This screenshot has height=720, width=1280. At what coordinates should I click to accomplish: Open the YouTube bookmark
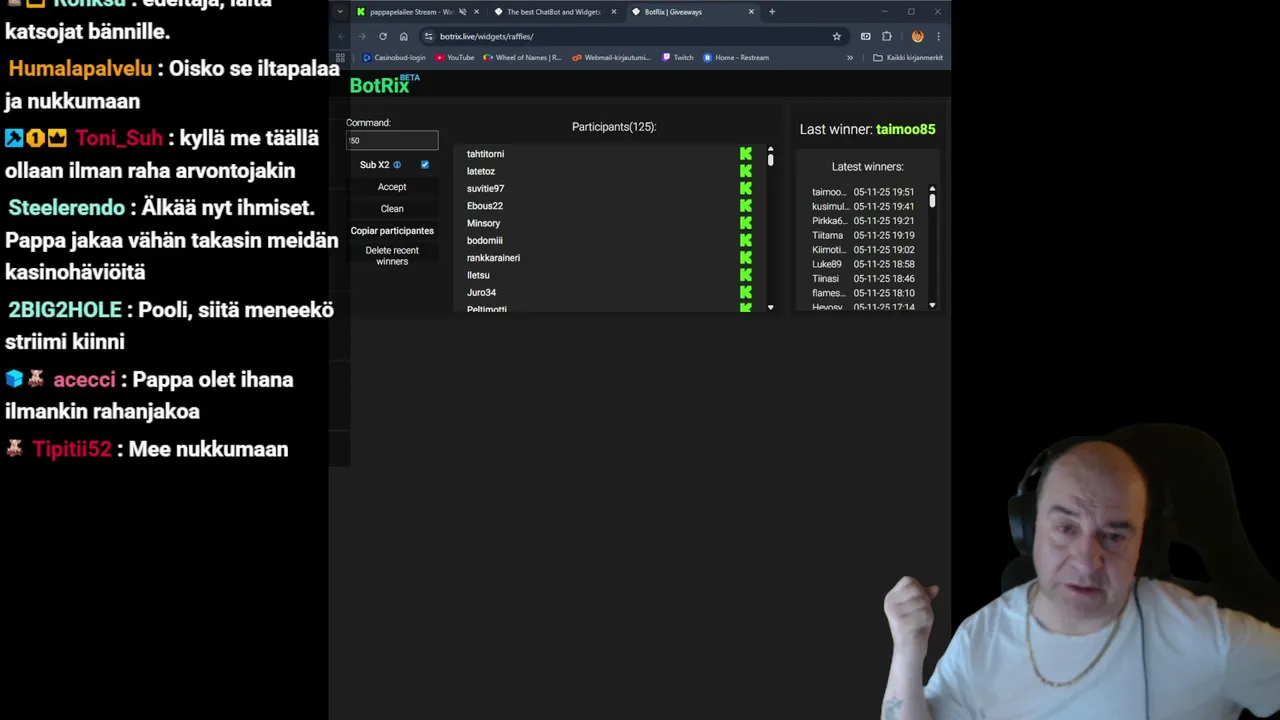pyautogui.click(x=455, y=57)
